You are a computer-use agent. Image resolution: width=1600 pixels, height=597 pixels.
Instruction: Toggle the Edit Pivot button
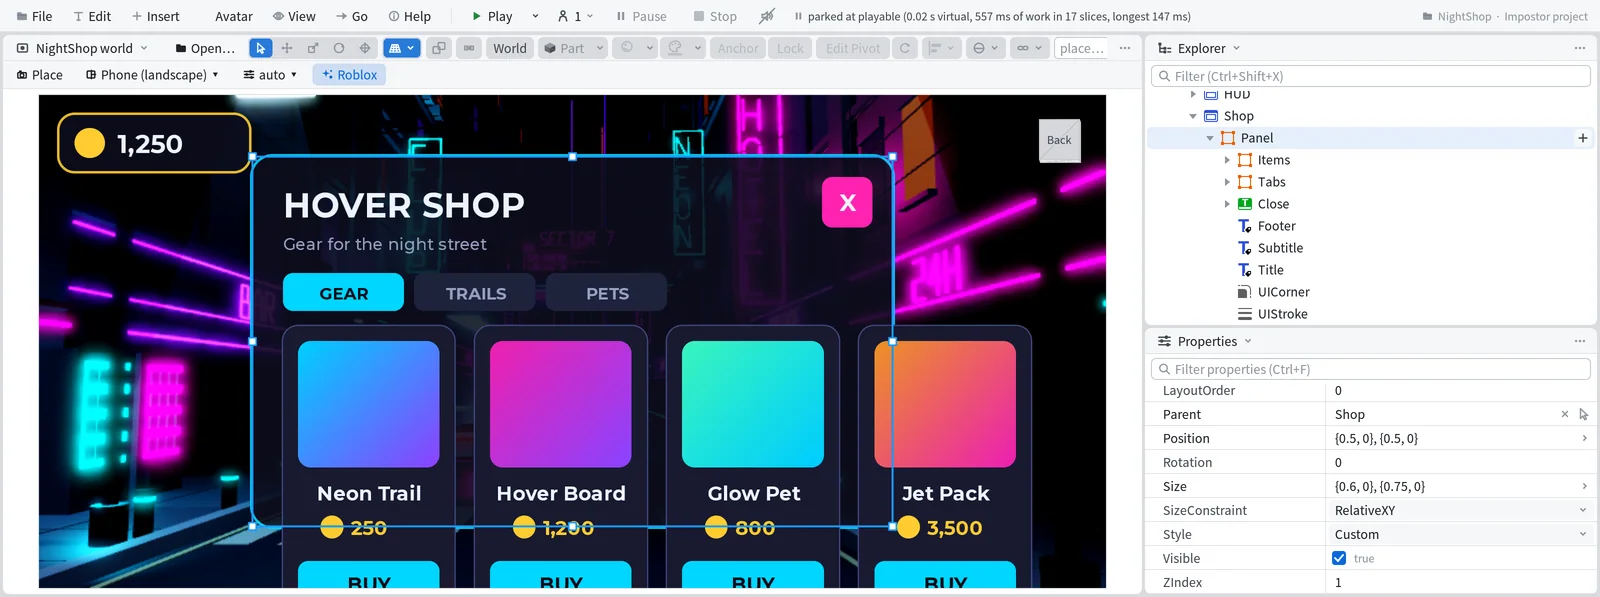click(x=853, y=48)
